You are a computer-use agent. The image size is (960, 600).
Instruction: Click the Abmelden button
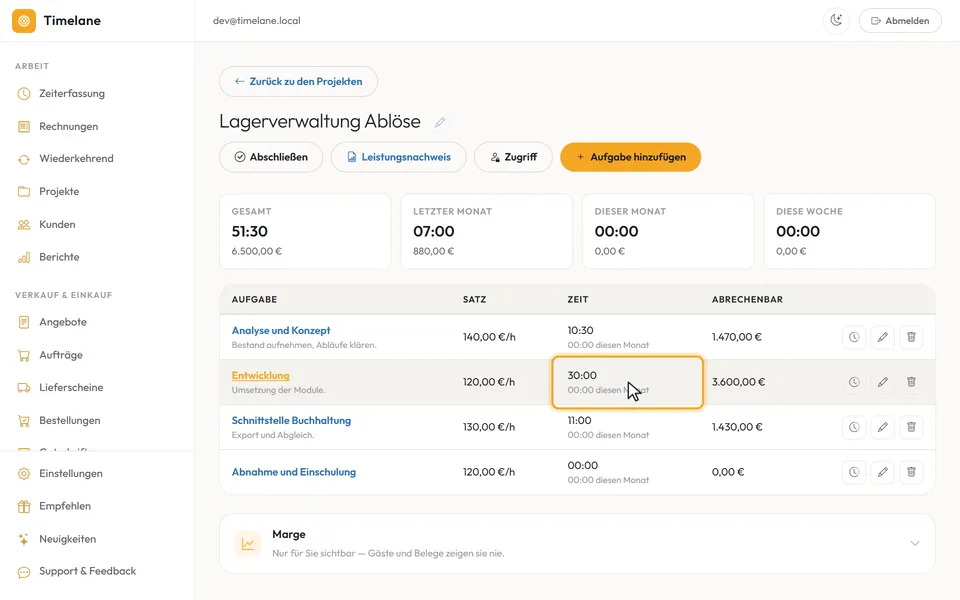900,21
